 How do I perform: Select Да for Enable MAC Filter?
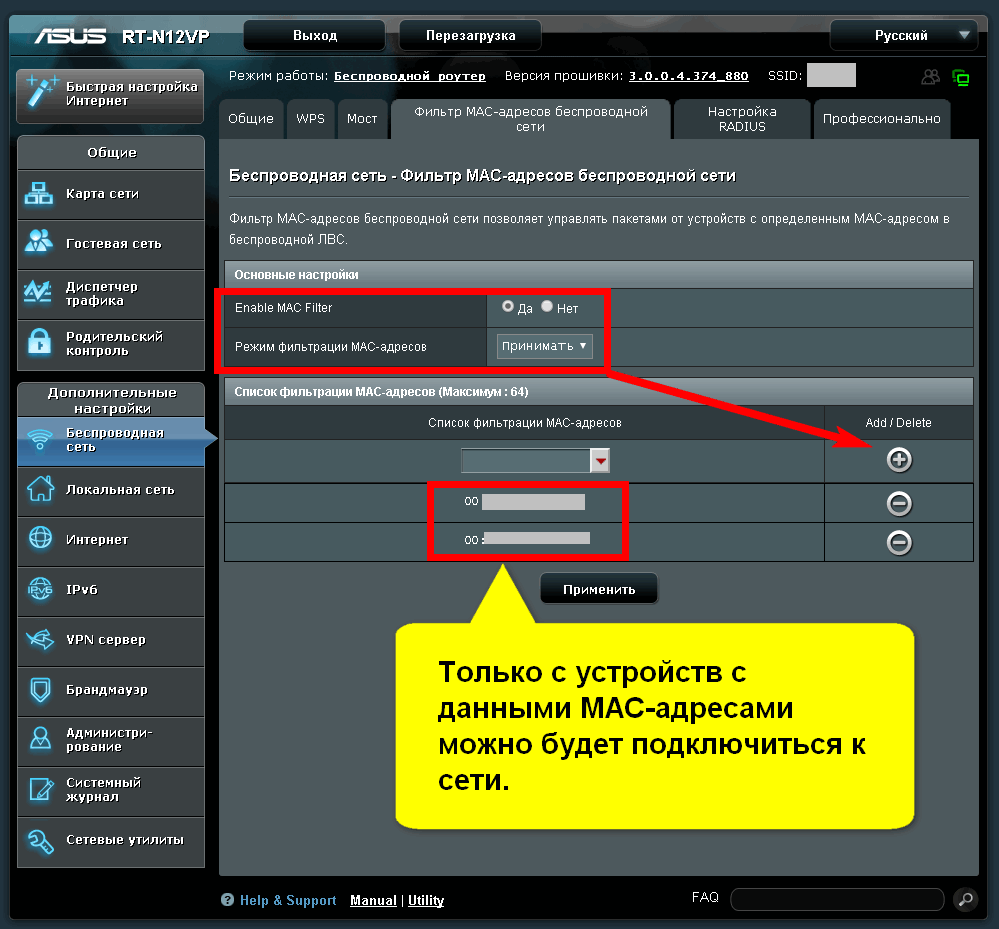(508, 307)
